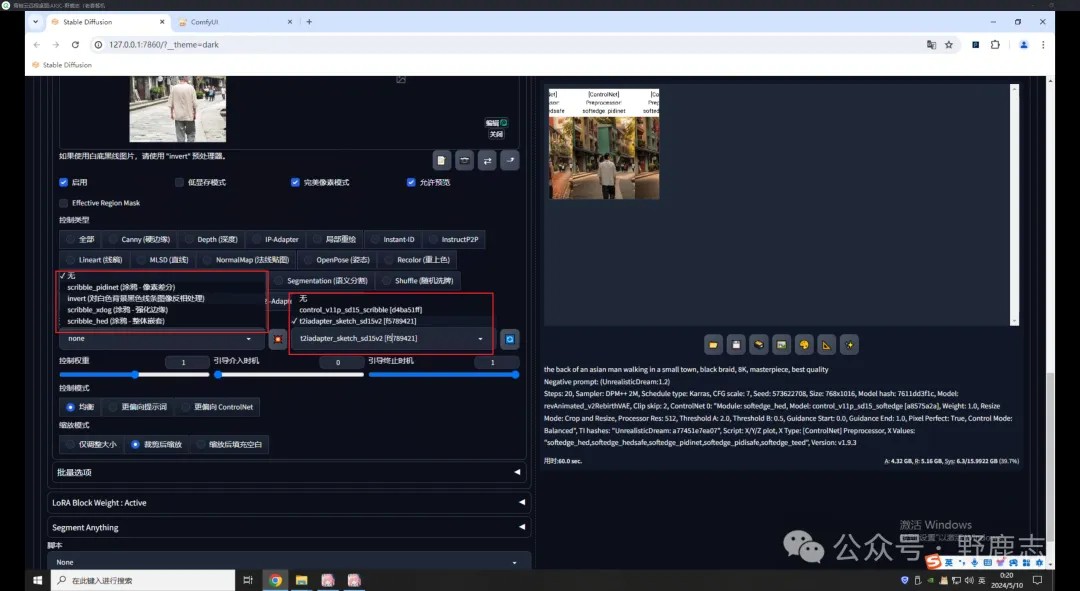
Task: Create new canvas with the document icon
Action: 442,160
